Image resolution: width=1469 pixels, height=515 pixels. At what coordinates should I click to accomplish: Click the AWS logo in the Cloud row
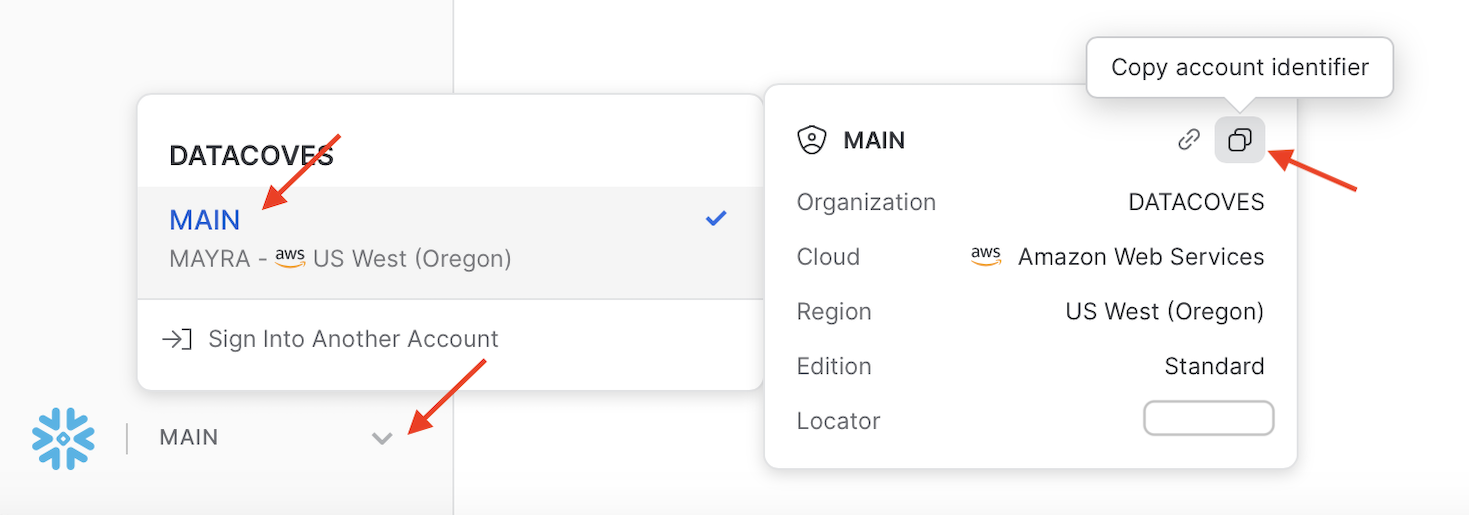click(986, 257)
